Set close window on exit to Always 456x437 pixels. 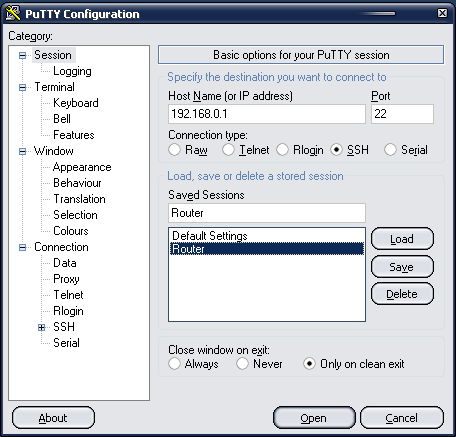174,364
